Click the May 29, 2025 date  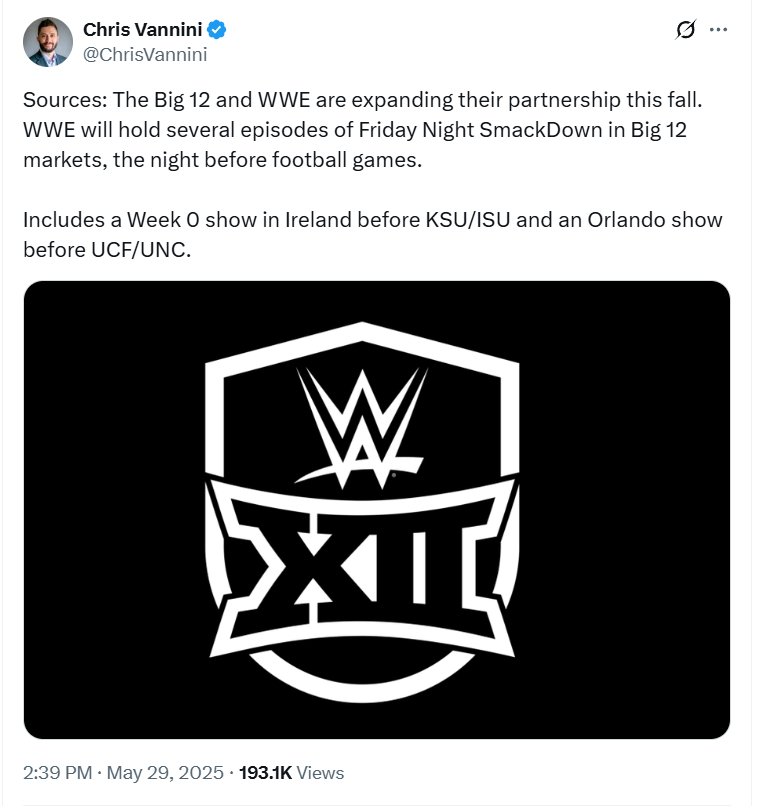point(164,773)
